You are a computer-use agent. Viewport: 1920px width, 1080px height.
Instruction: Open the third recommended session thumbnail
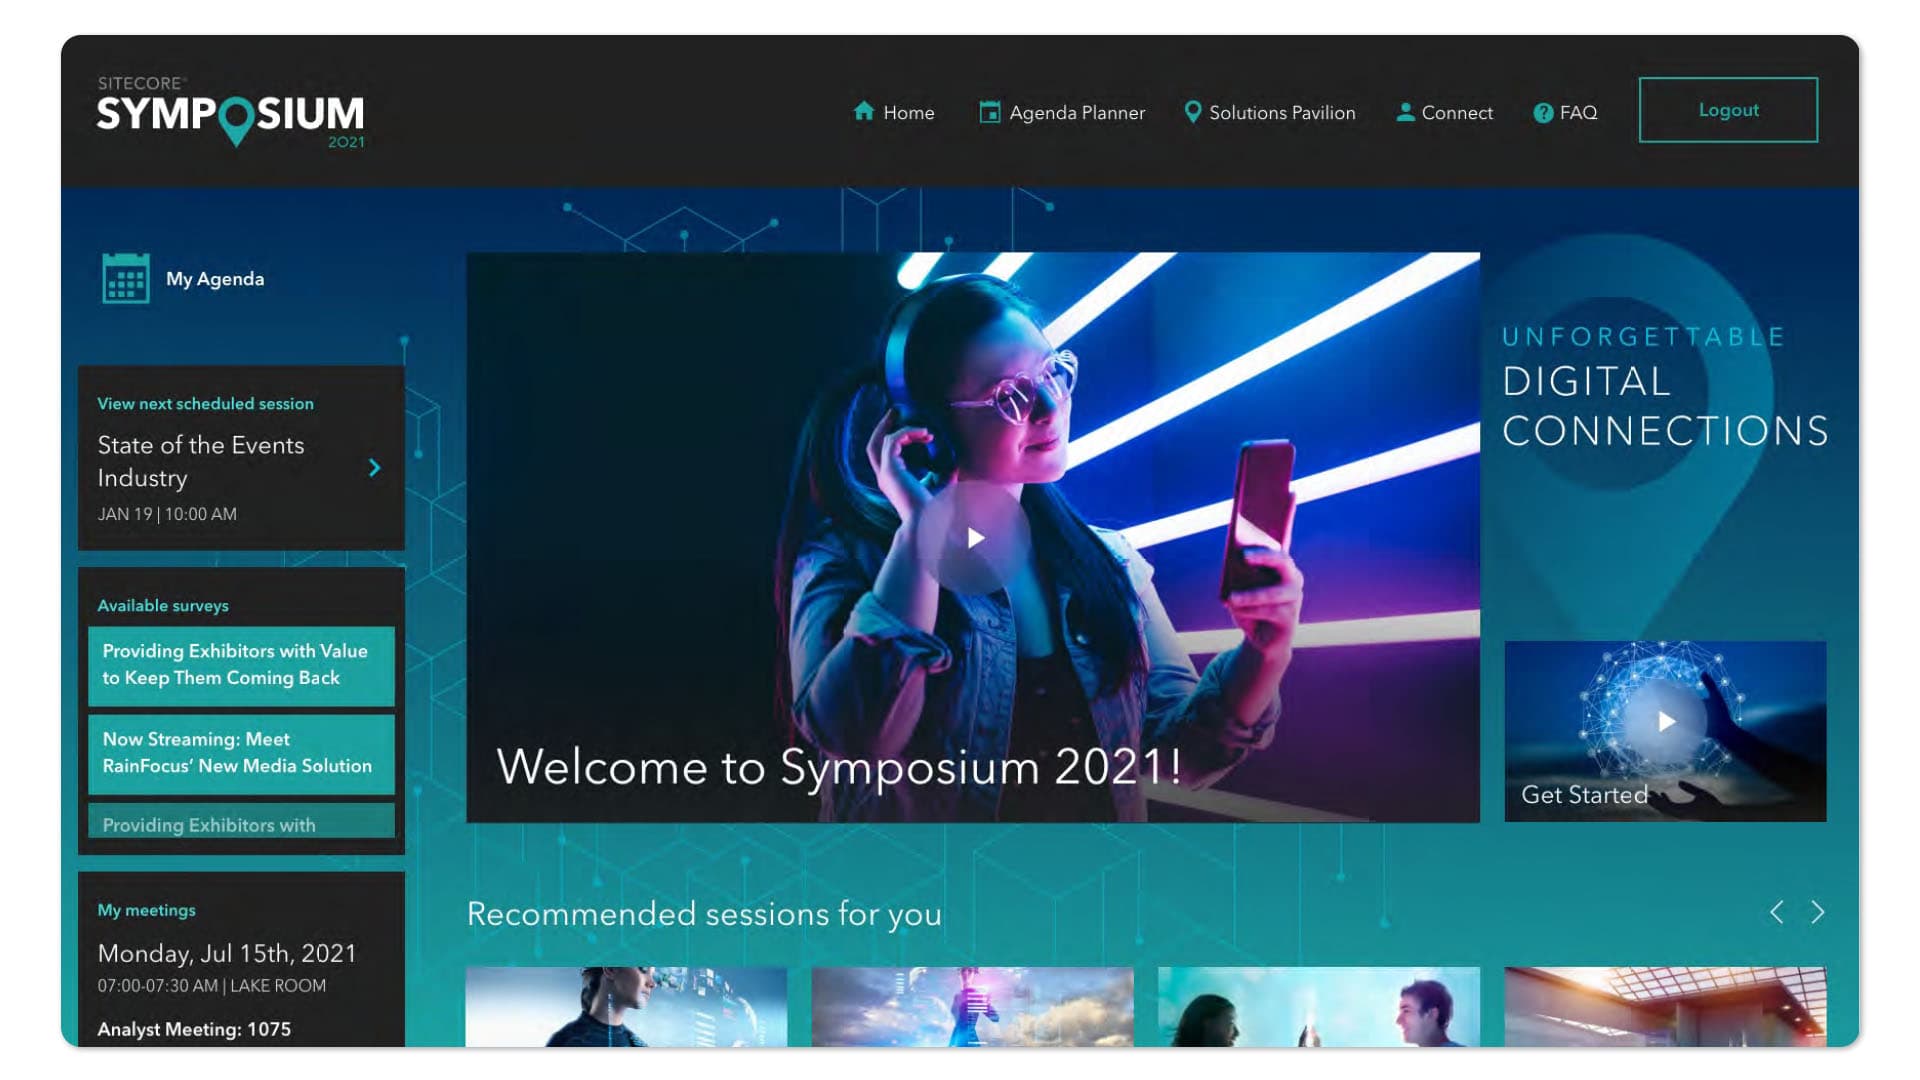1319,1007
